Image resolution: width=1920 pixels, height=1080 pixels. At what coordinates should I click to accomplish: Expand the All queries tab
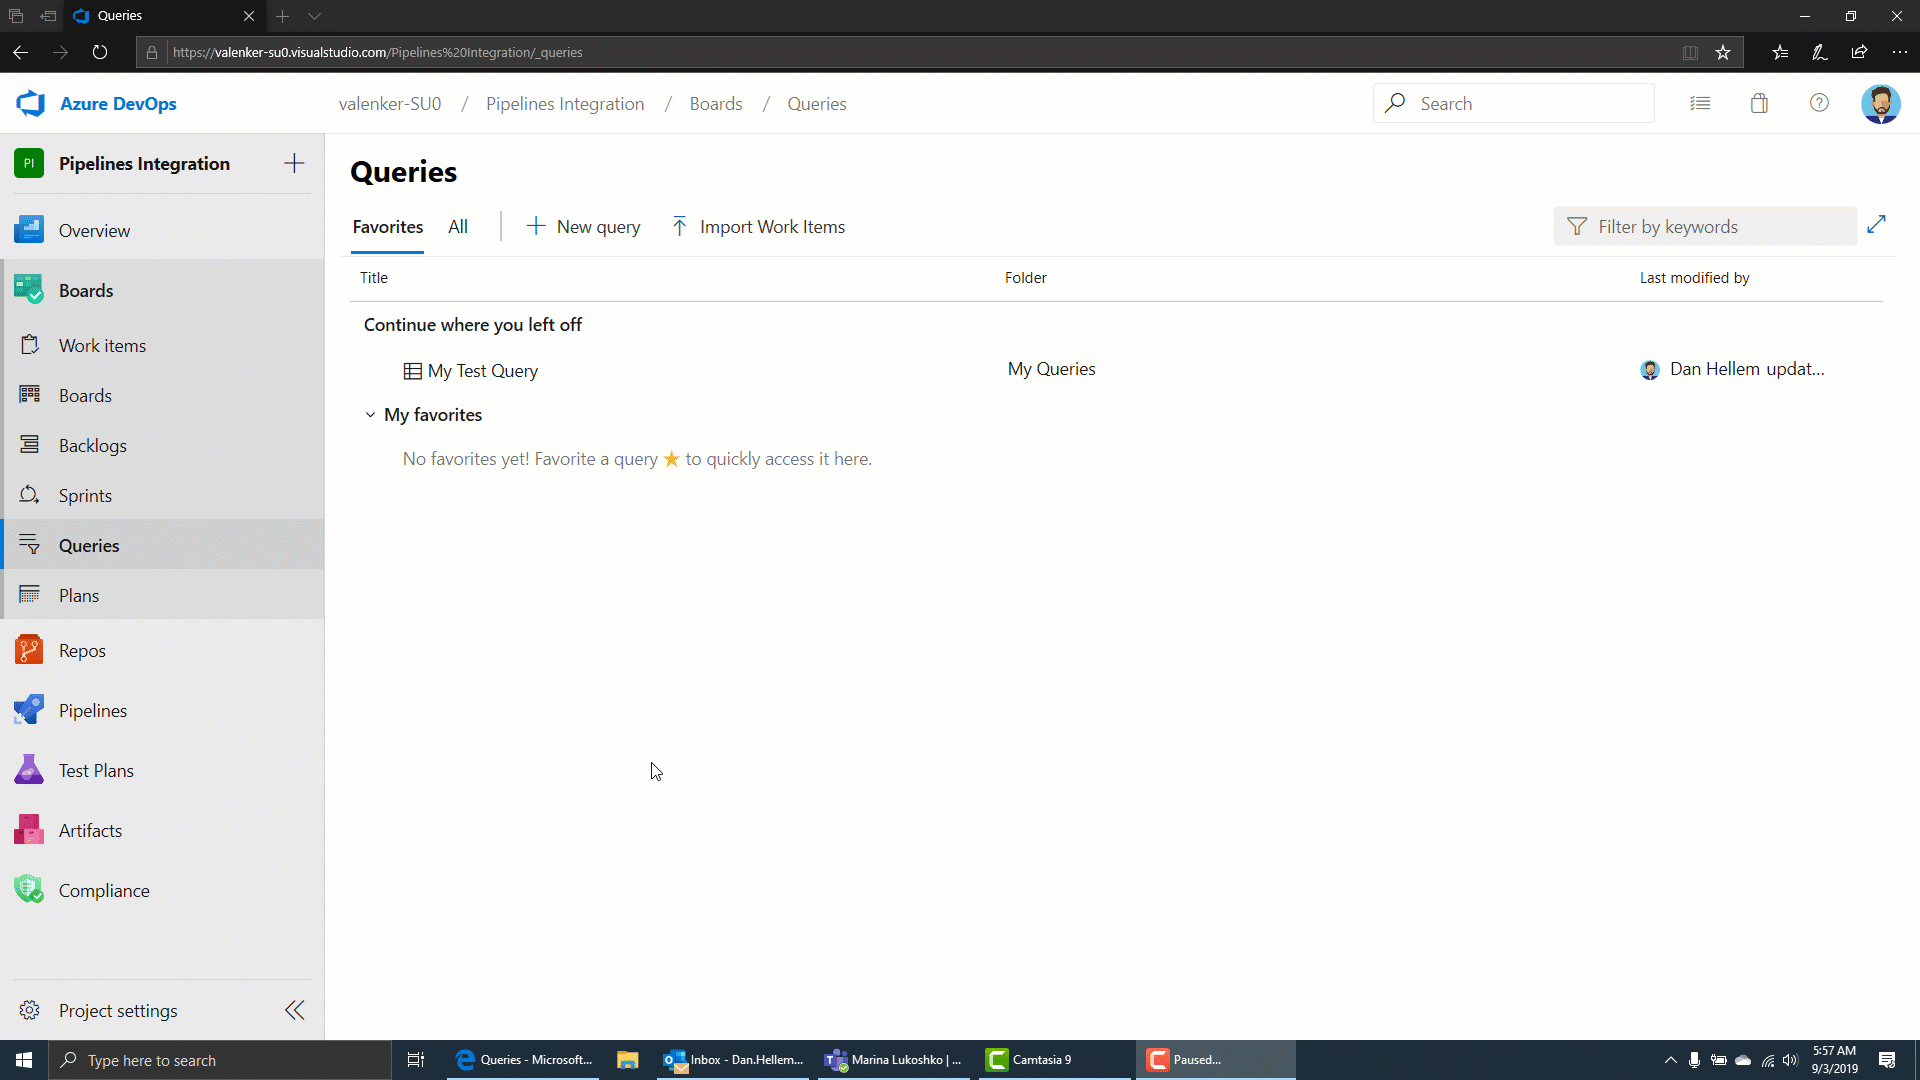(x=456, y=225)
